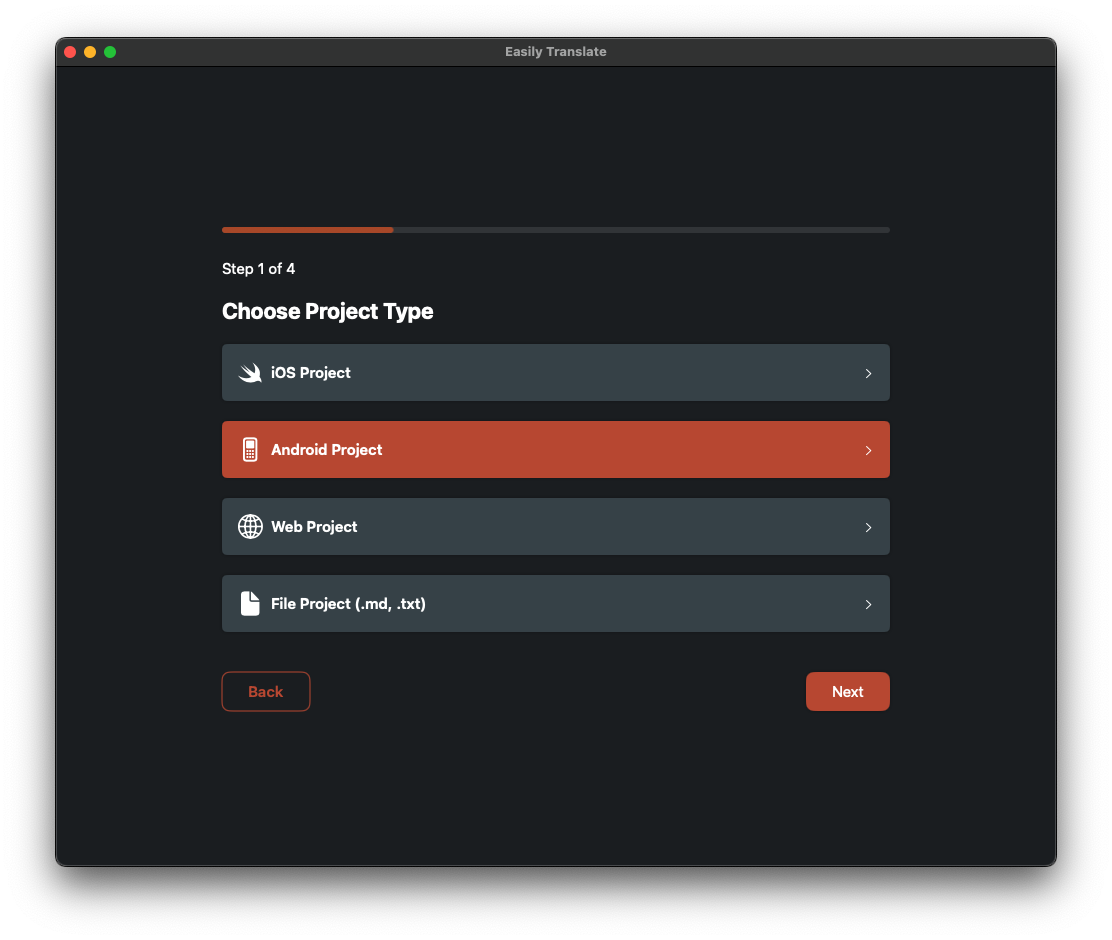Click the globe icon for Web Project
1112x940 pixels.
(x=250, y=527)
